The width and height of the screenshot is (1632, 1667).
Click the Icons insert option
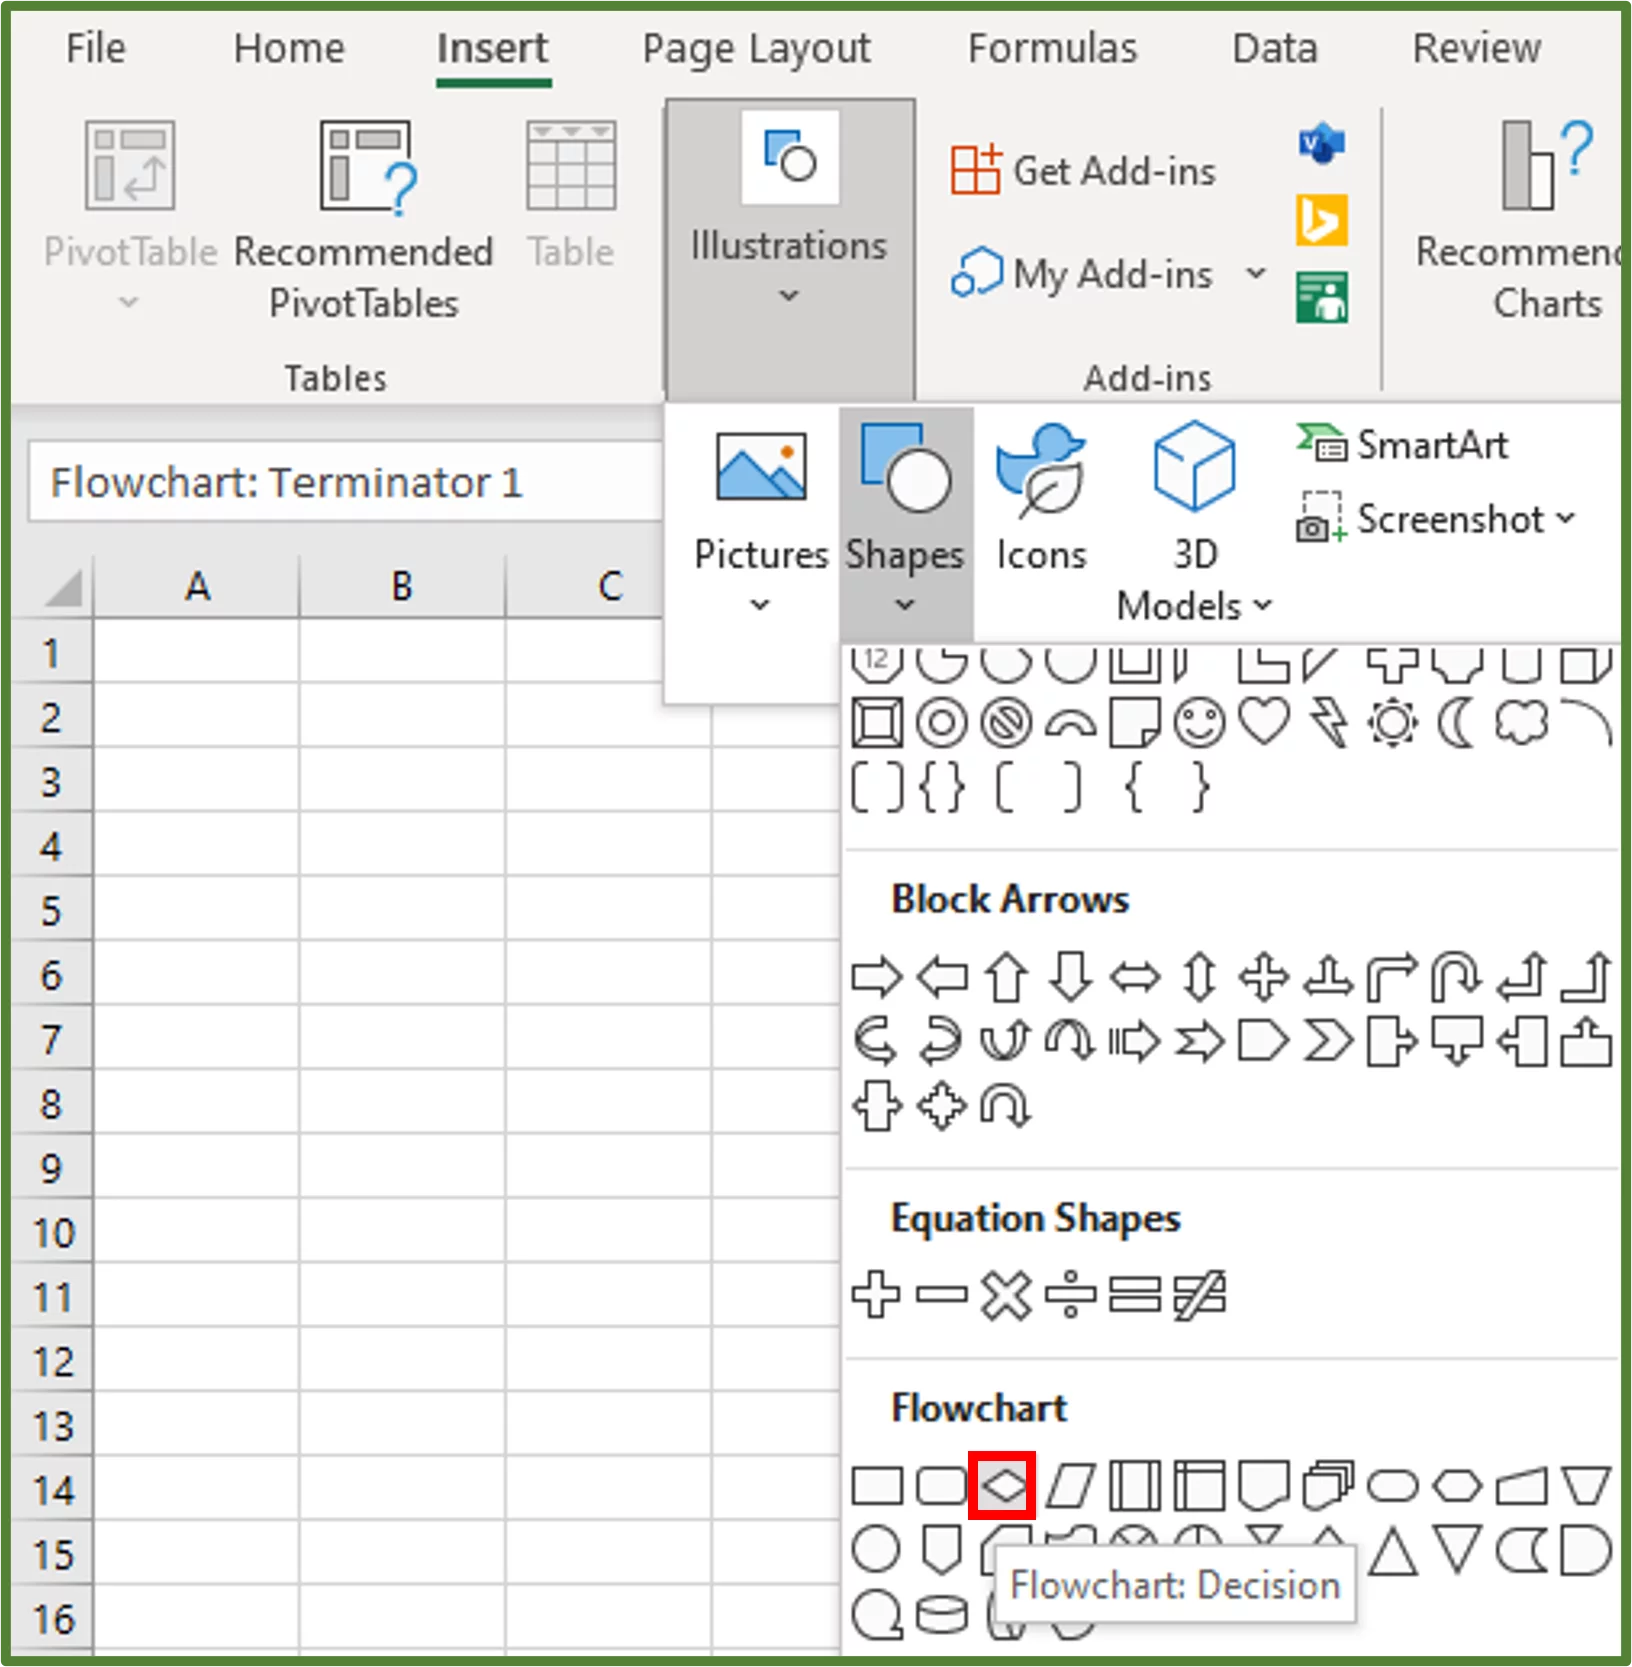(1040, 495)
